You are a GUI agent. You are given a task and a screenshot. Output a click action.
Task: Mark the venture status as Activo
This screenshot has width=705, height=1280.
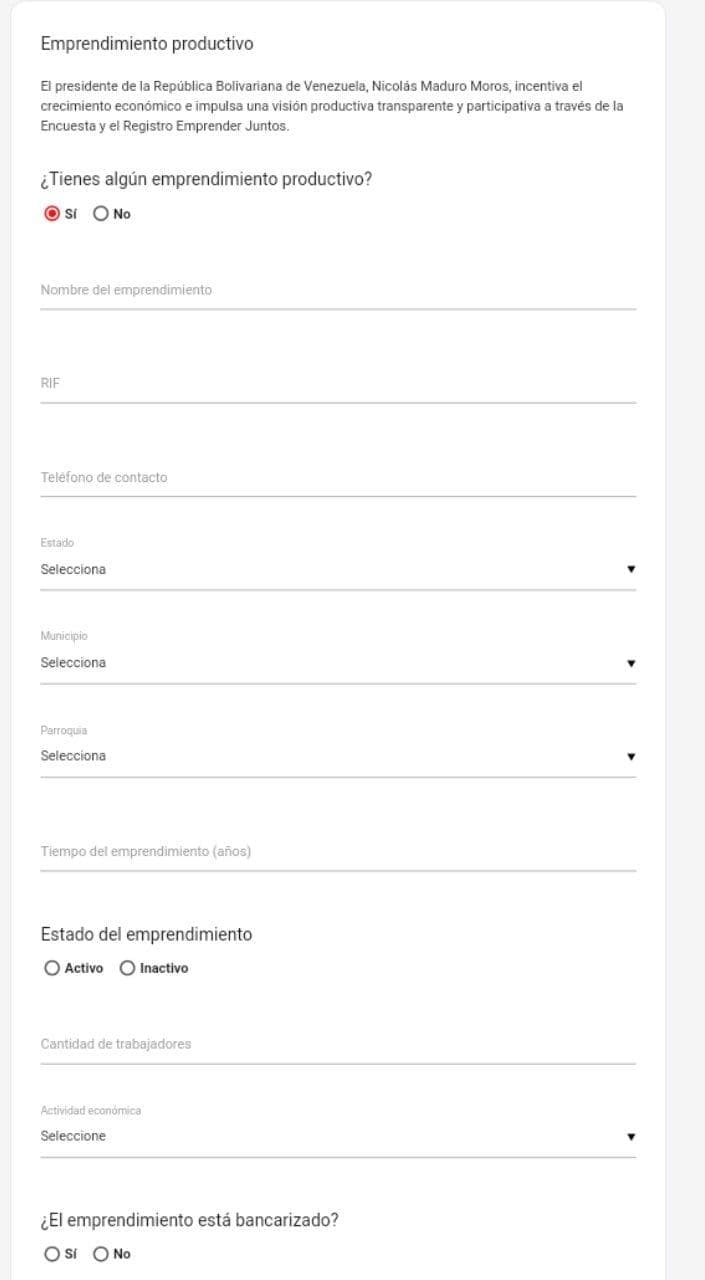click(x=52, y=968)
